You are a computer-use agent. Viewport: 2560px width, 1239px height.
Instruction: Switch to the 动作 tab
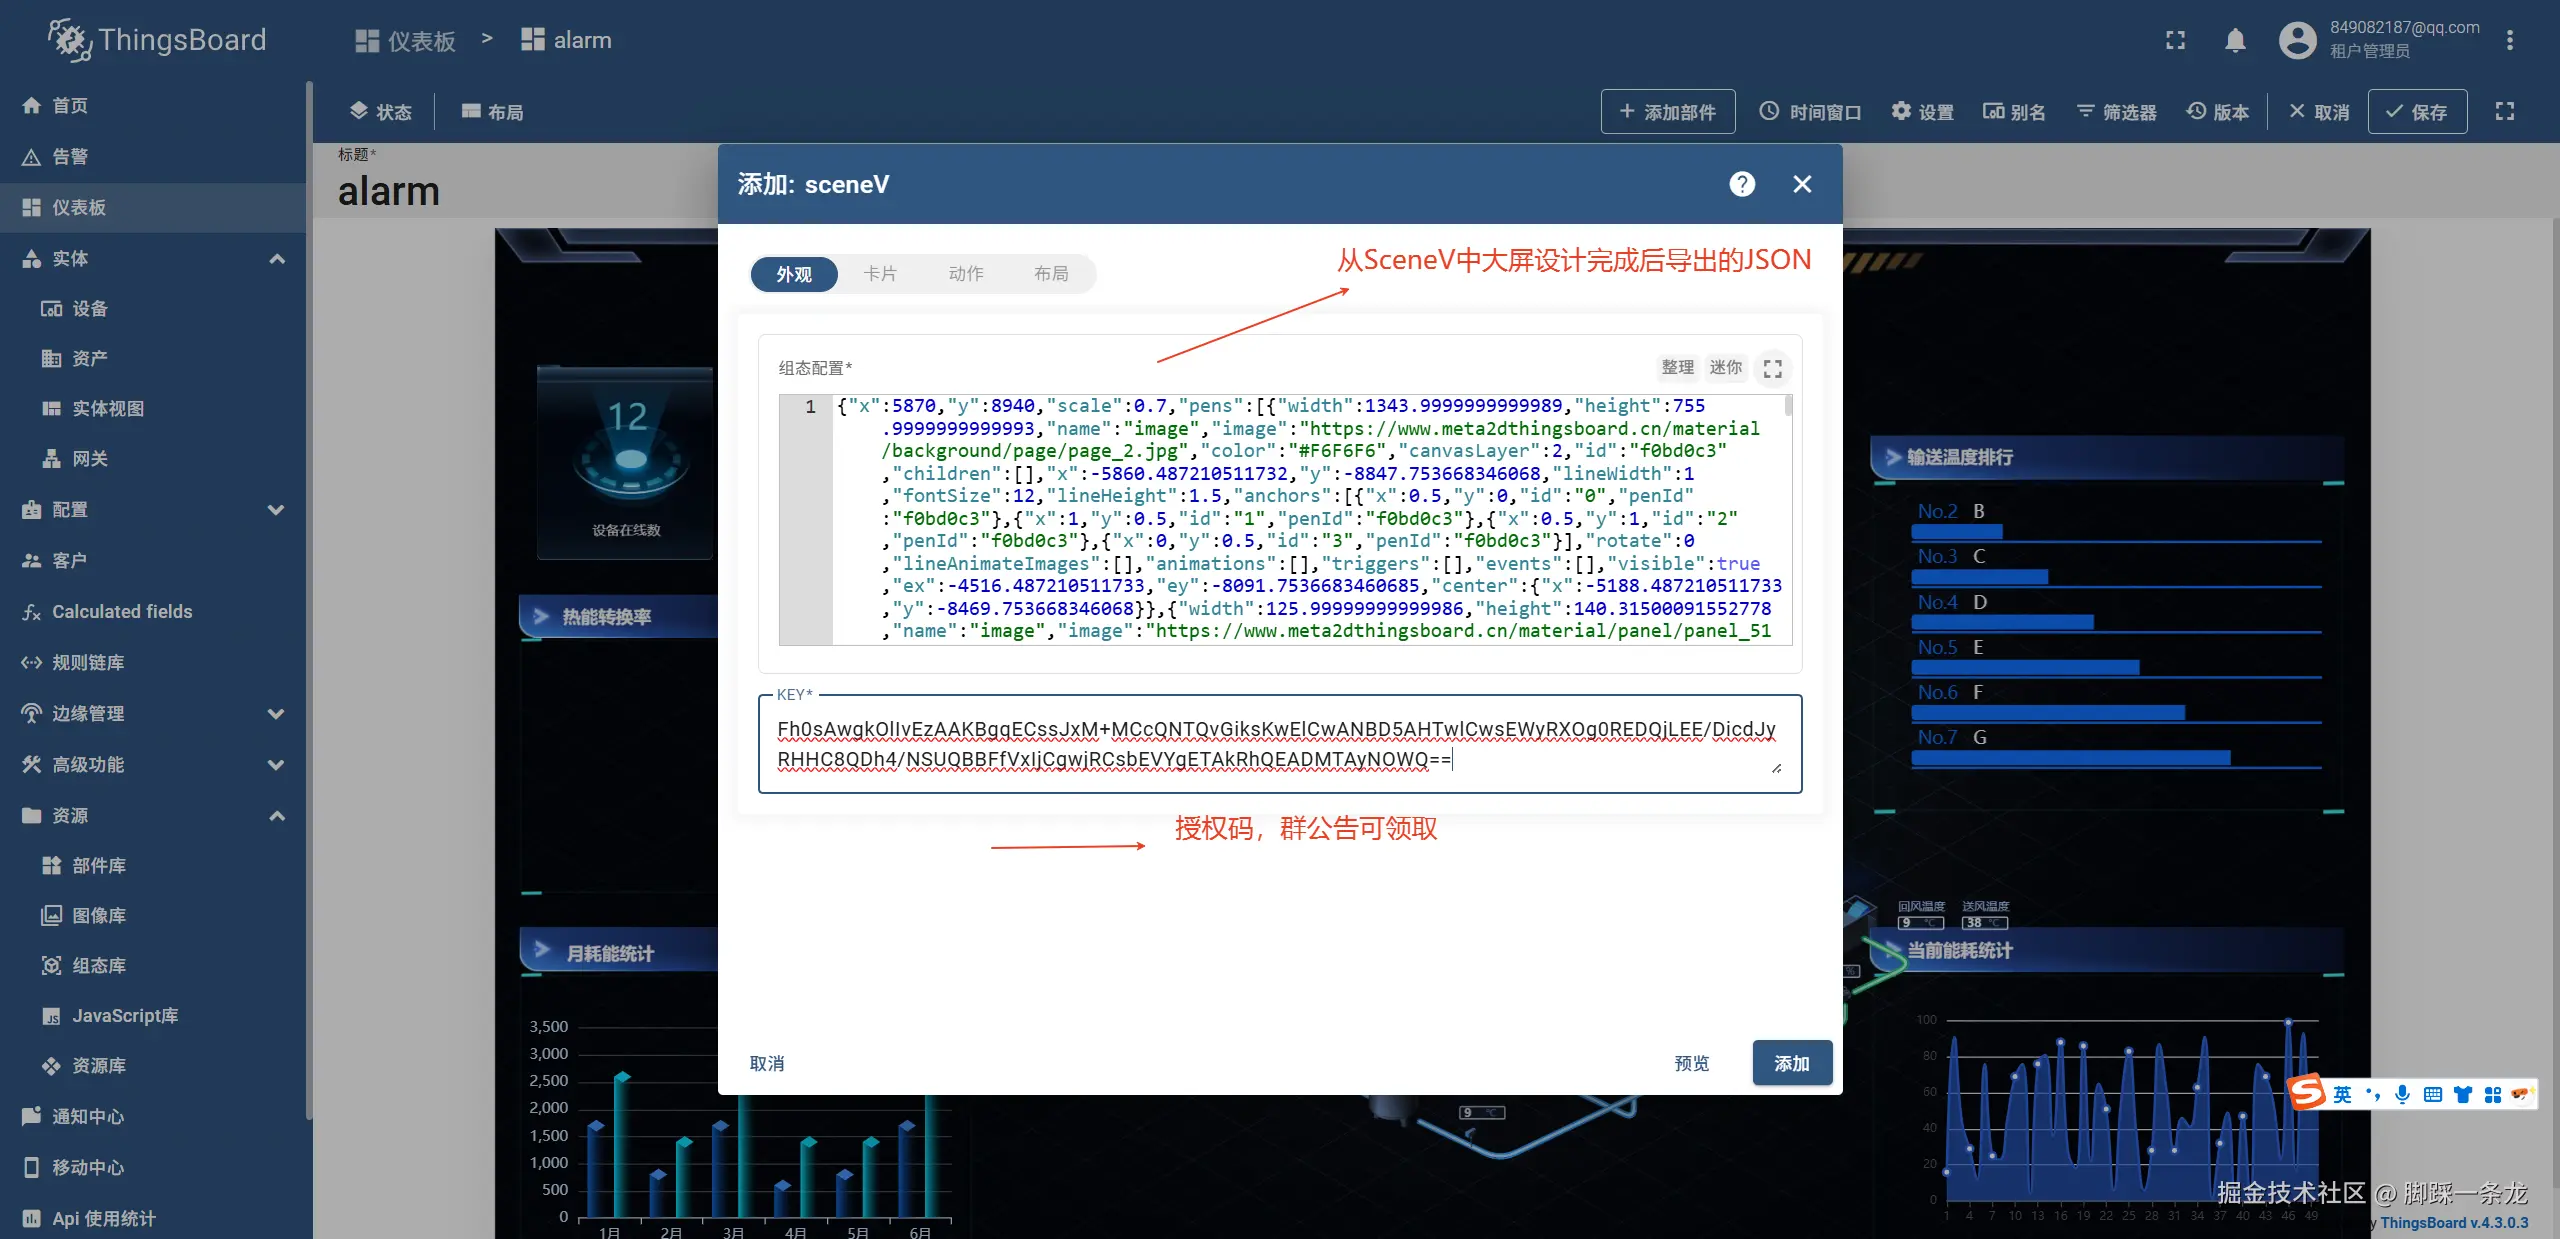pos(966,274)
